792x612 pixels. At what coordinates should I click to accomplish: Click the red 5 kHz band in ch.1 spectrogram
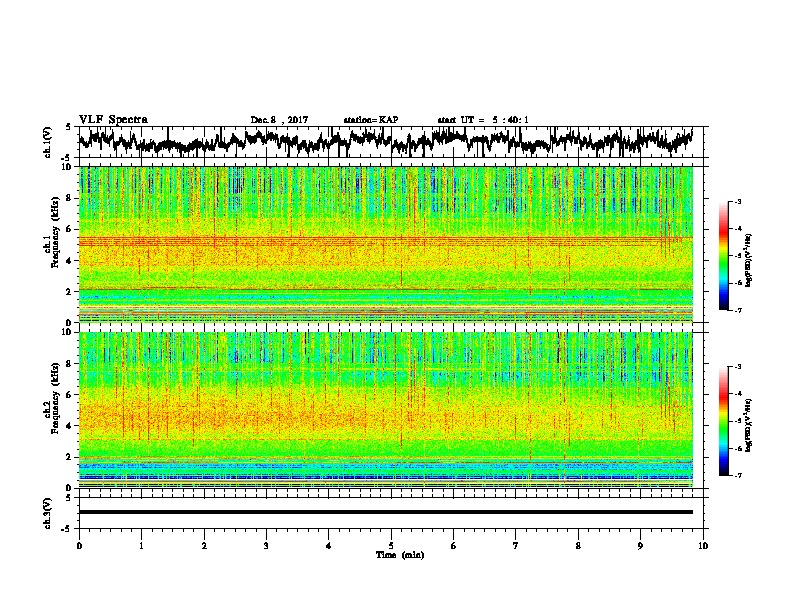385,241
